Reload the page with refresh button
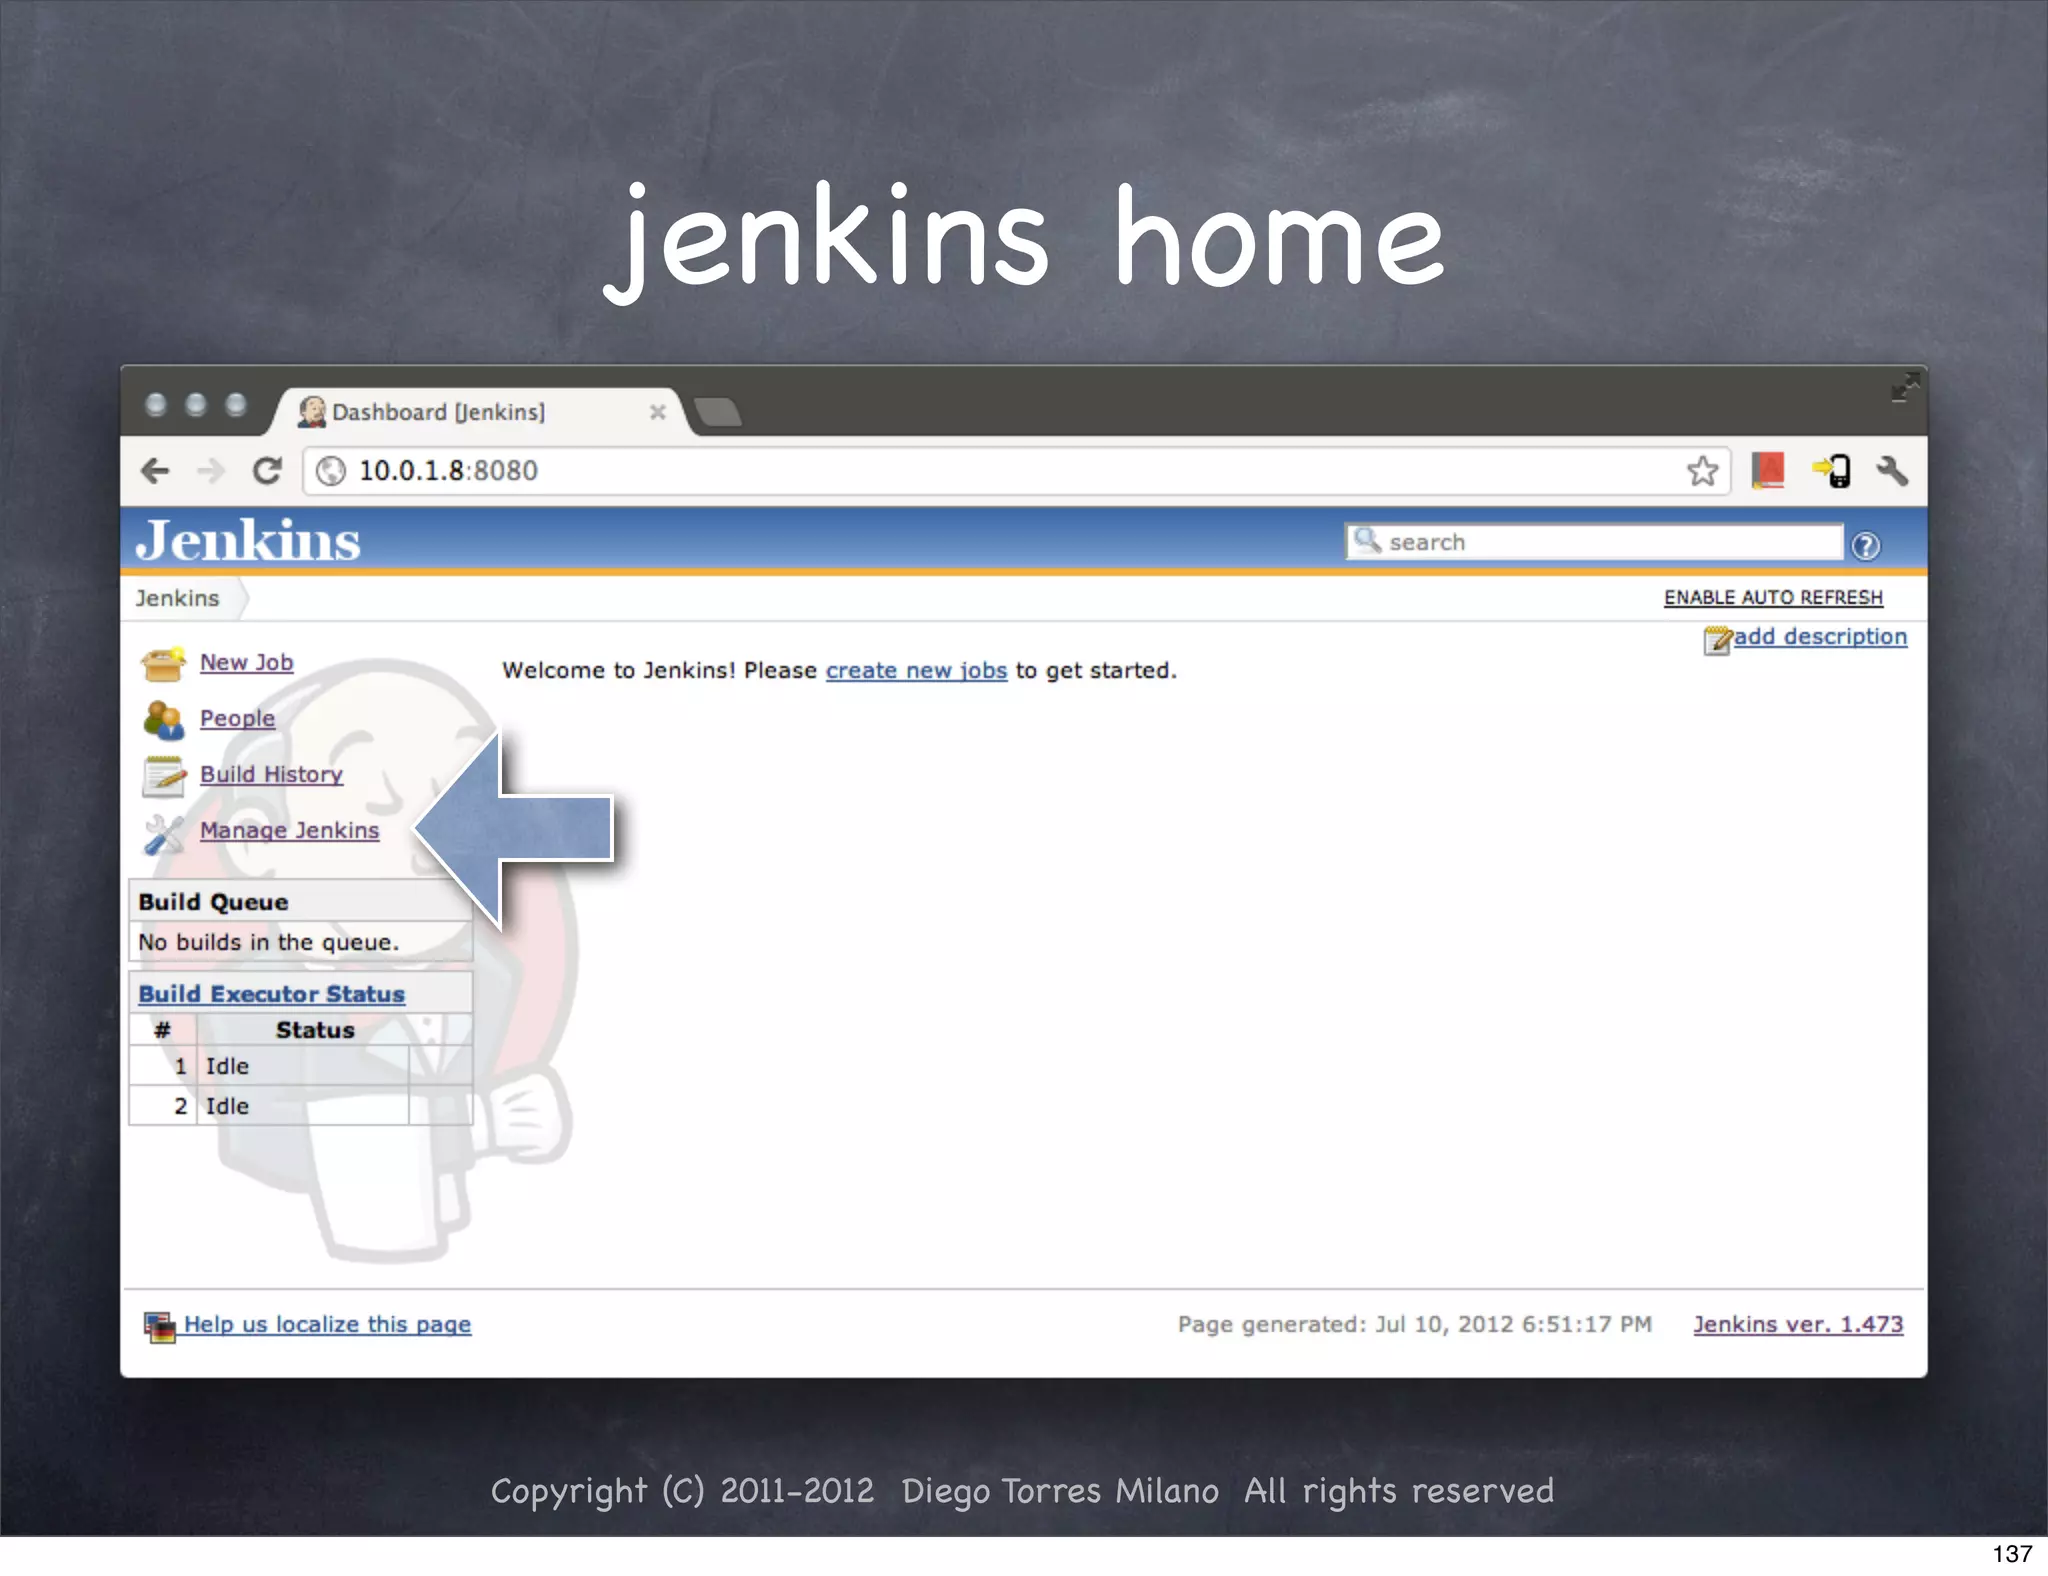 pyautogui.click(x=266, y=471)
